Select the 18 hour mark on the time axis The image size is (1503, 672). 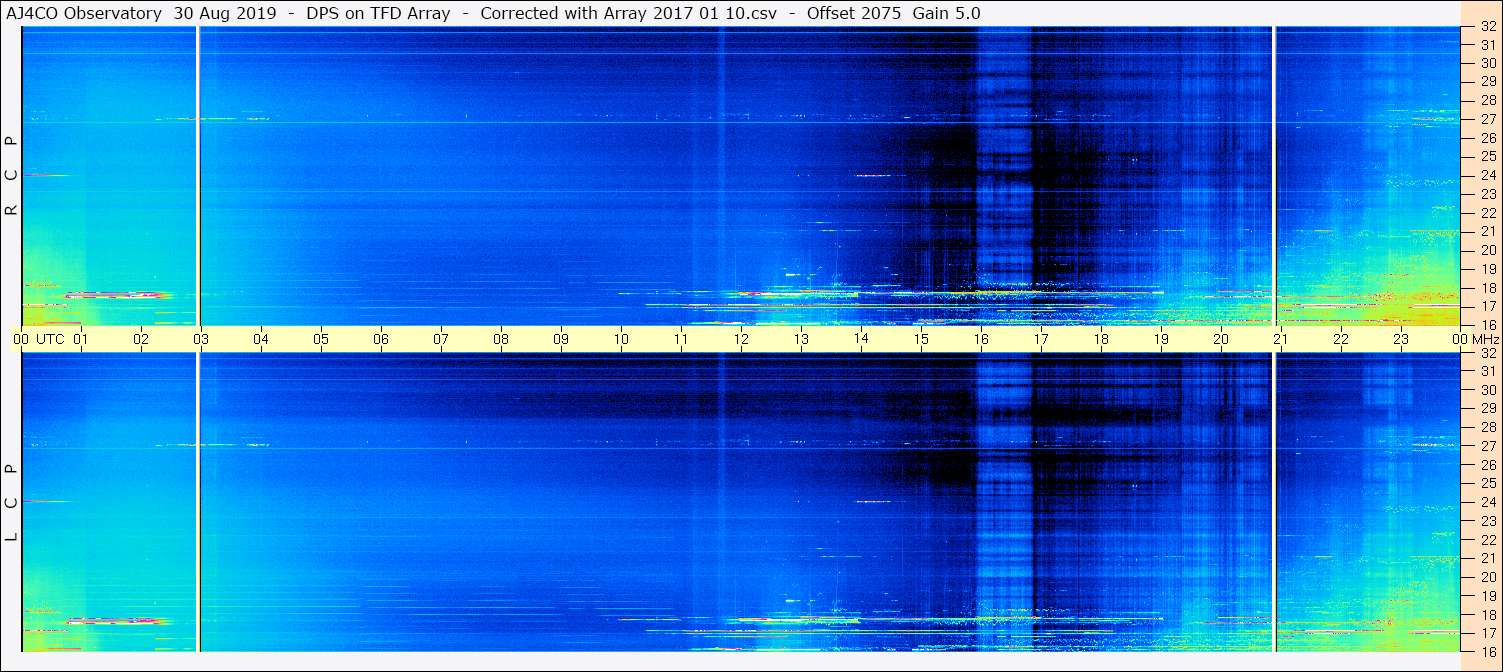pos(1101,339)
